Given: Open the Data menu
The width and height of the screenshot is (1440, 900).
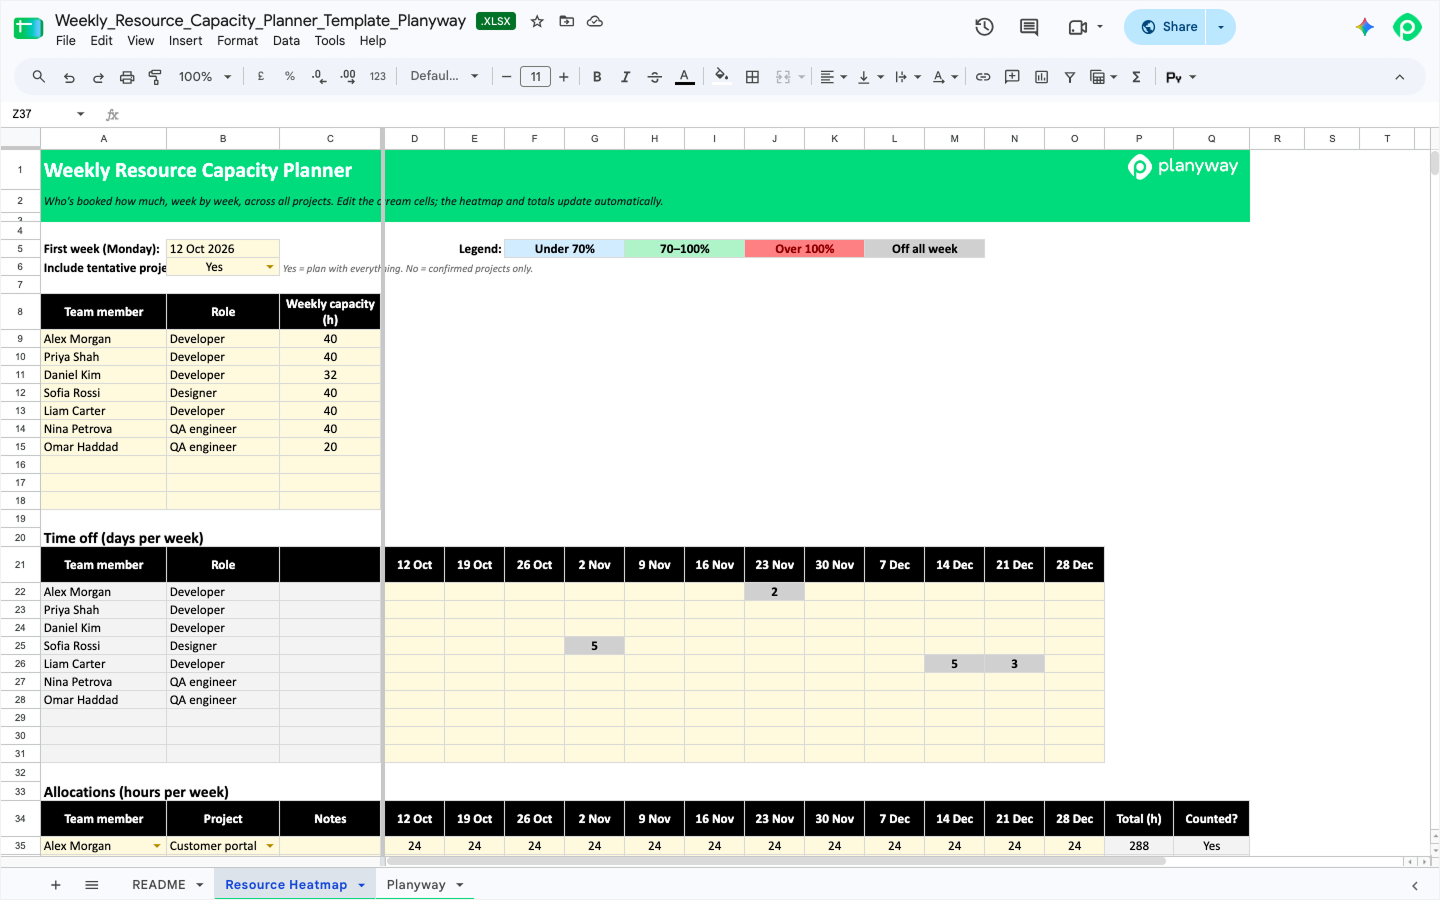Looking at the screenshot, I should click(x=286, y=41).
